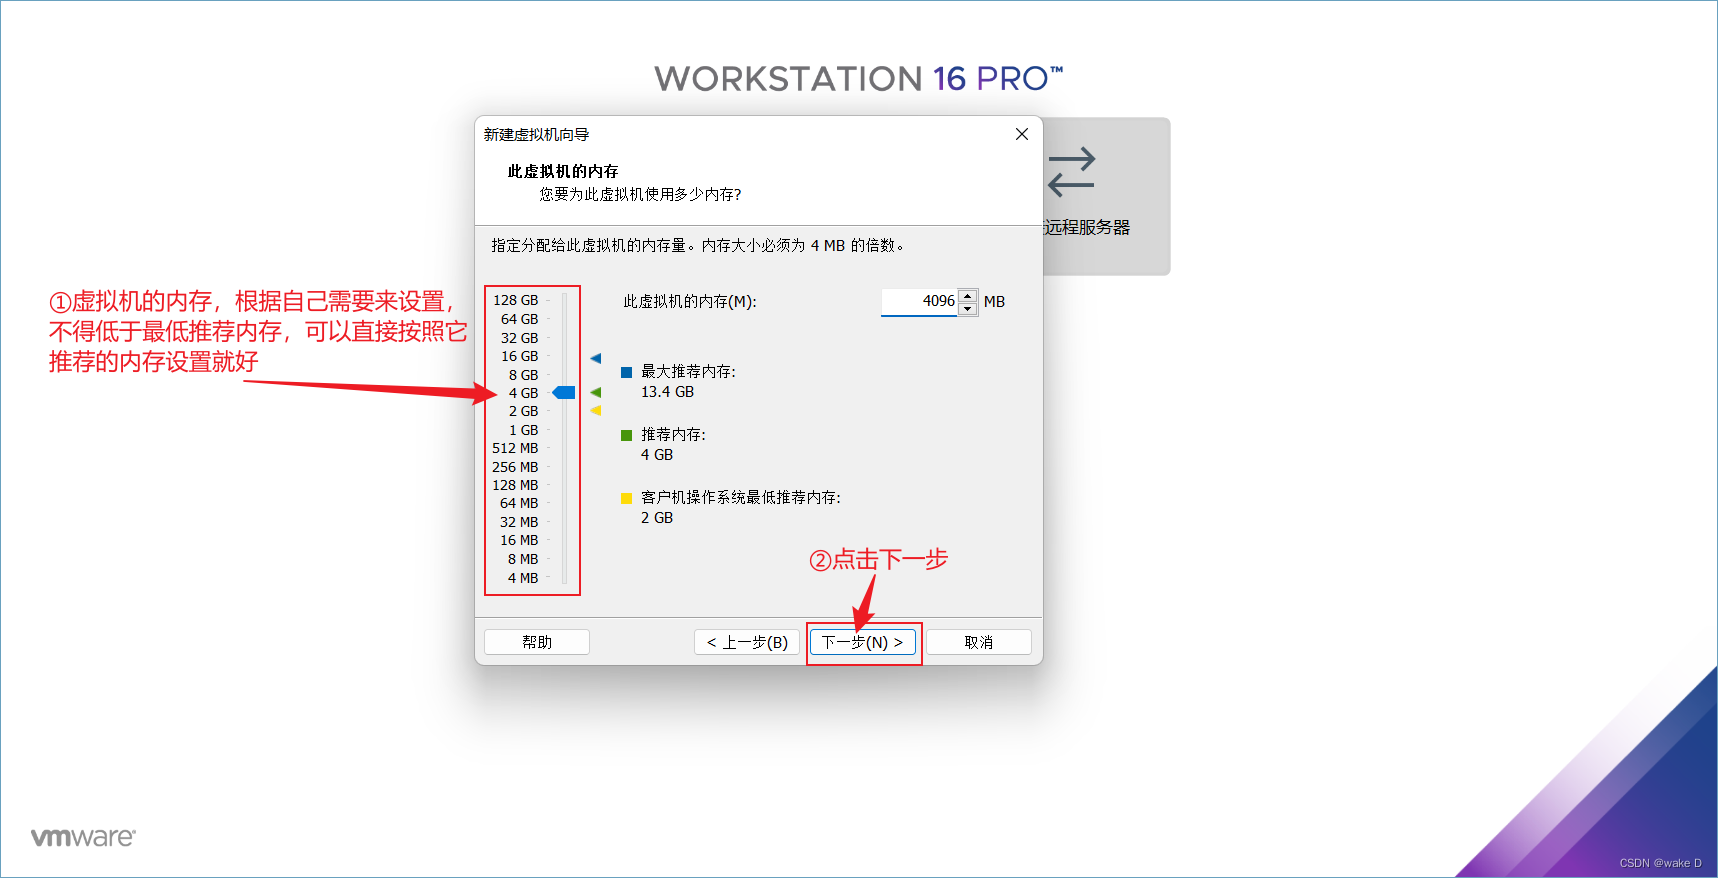Click the memory value input field showing 4096
The height and width of the screenshot is (878, 1718).
(919, 301)
